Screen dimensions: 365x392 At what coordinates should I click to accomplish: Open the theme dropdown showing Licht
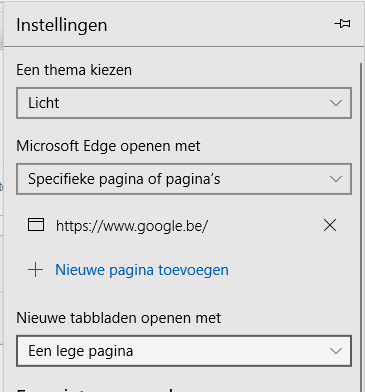184,103
